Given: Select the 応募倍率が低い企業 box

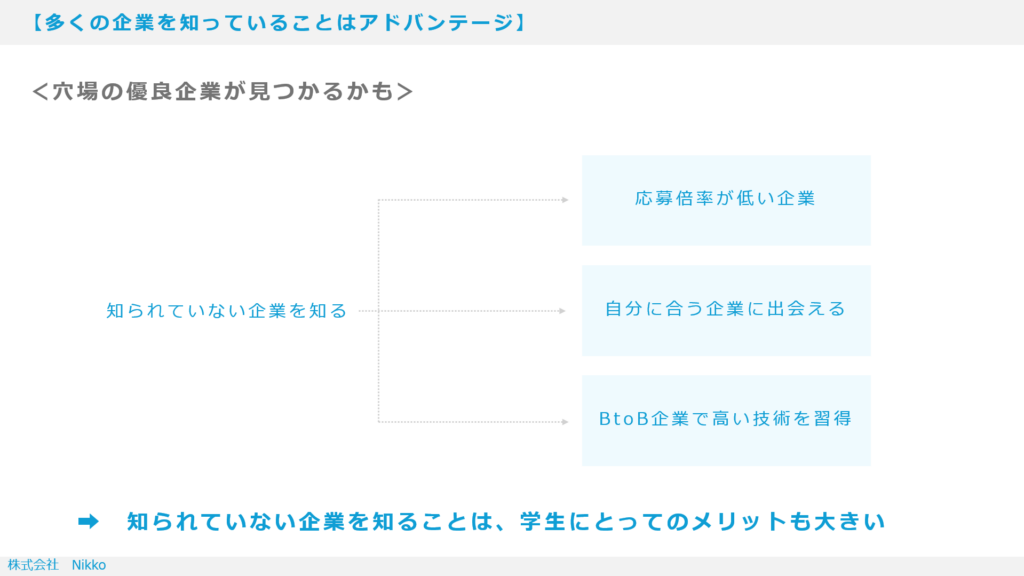Looking at the screenshot, I should [x=726, y=200].
